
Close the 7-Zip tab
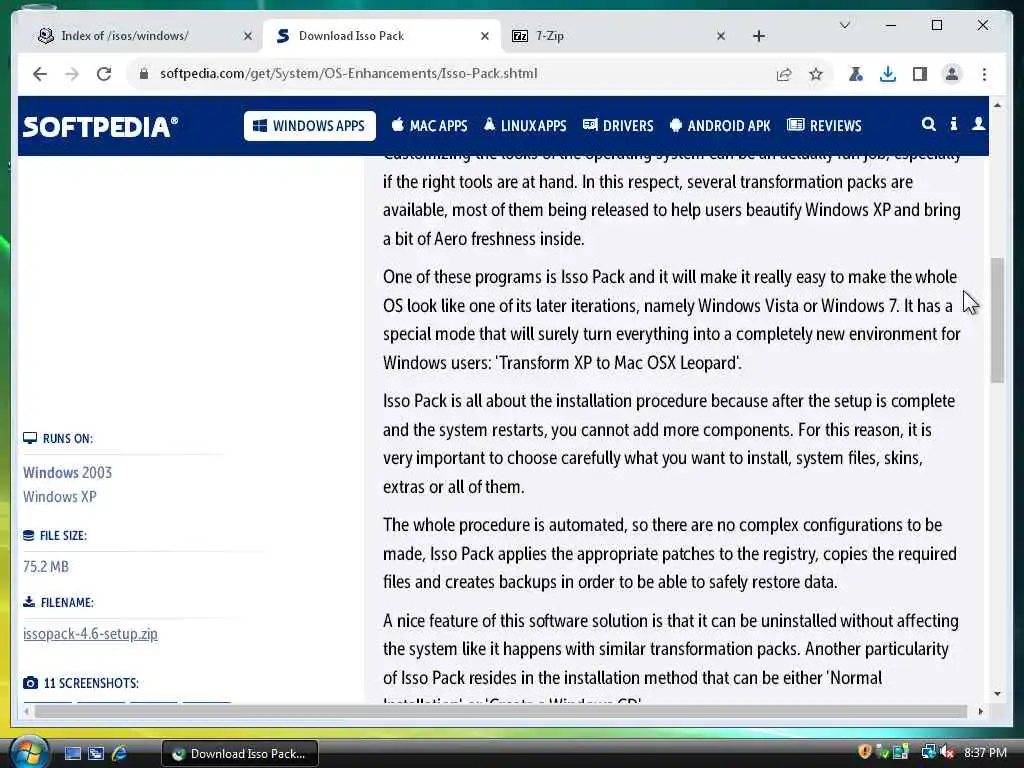720,37
